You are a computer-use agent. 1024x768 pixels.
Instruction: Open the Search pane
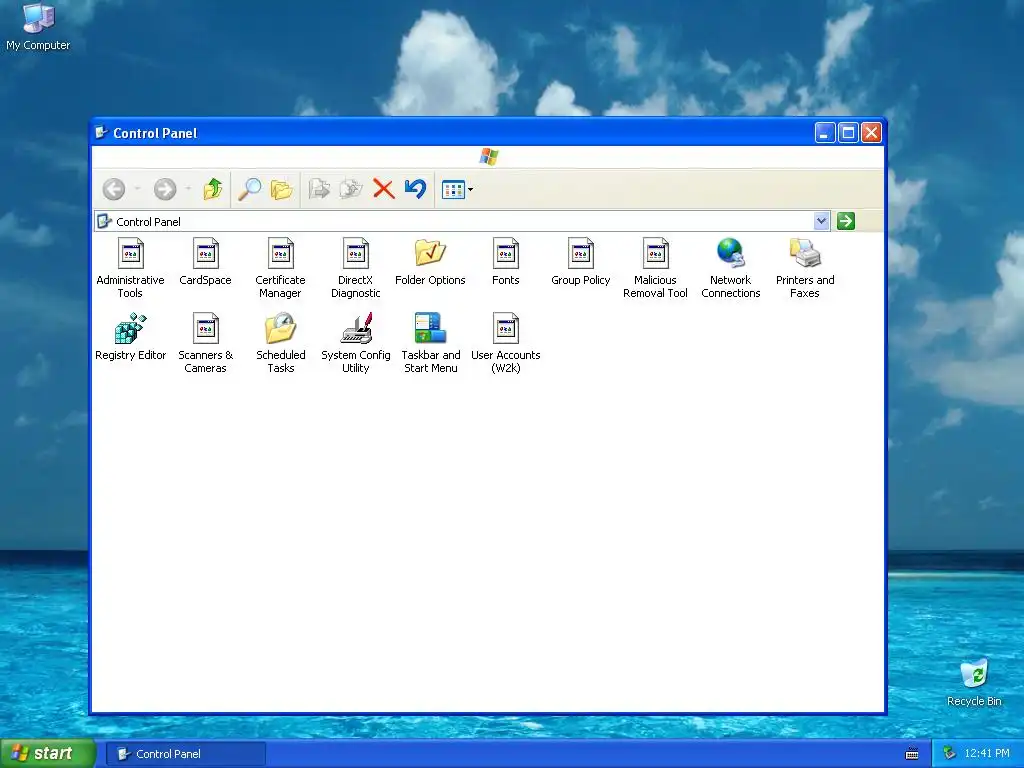[x=249, y=189]
